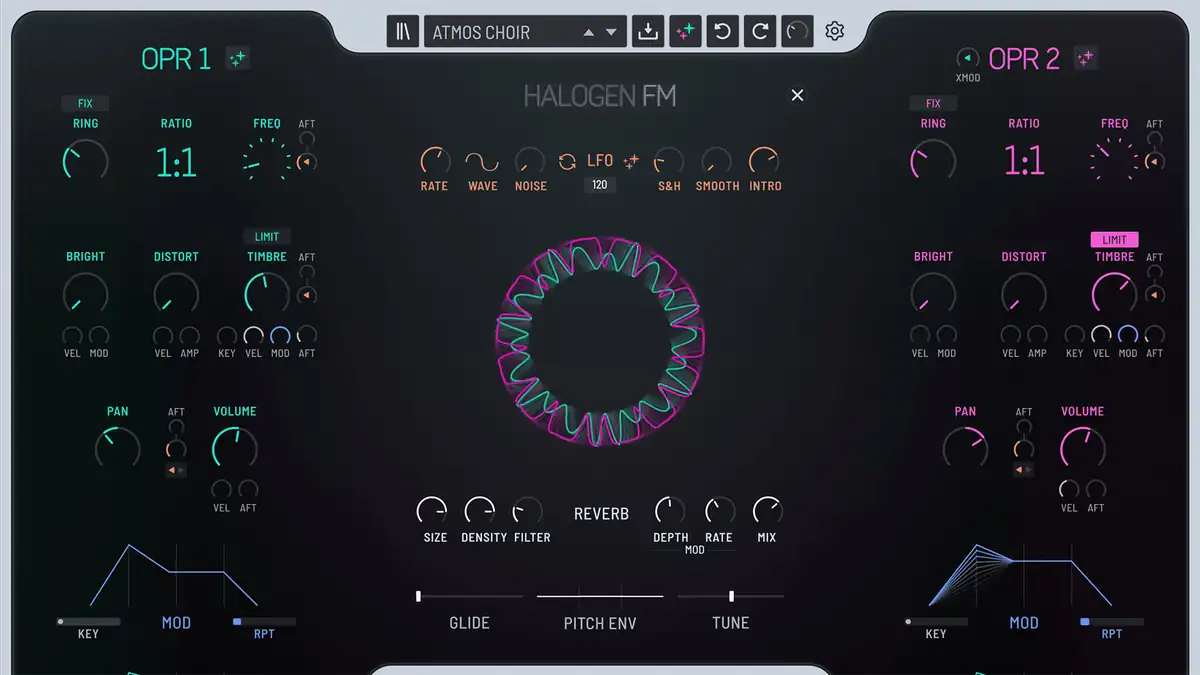The image size is (1200, 675).
Task: Click the PITCH ENV control
Action: [599, 596]
